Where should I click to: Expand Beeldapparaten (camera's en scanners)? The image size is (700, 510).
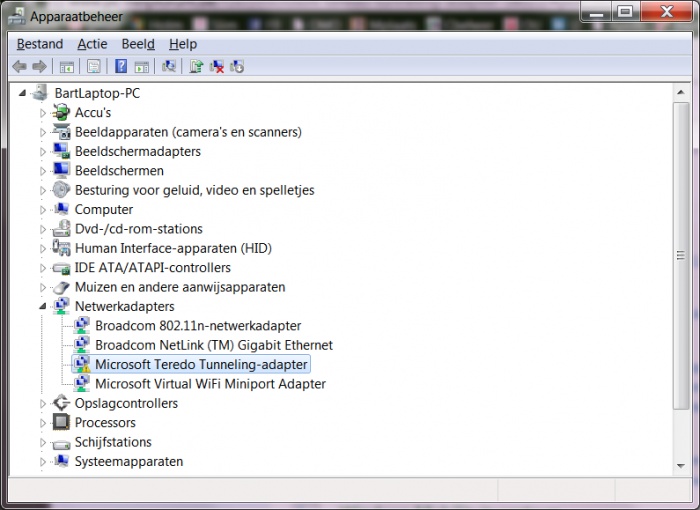click(42, 132)
